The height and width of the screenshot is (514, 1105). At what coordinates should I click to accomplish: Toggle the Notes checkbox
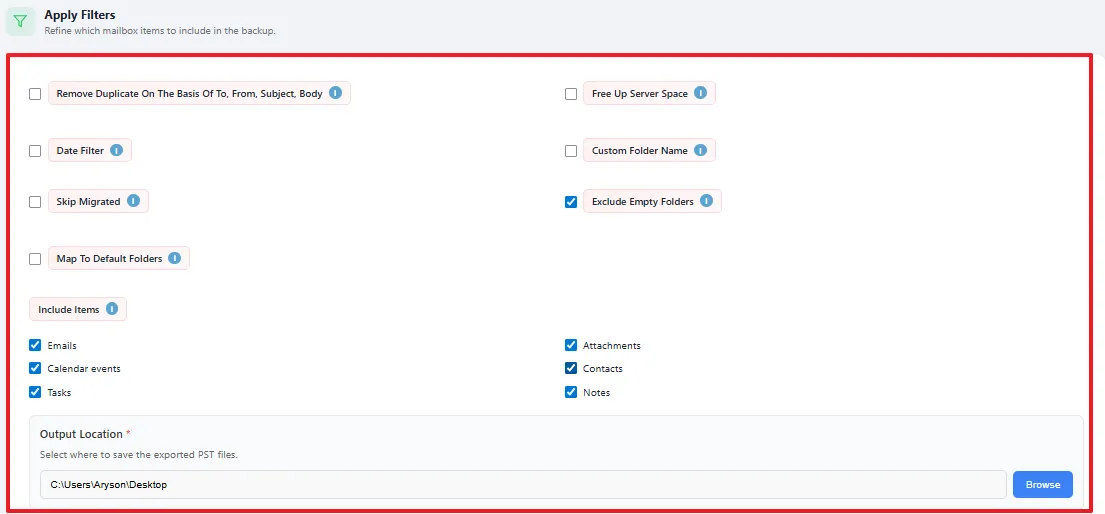click(572, 392)
